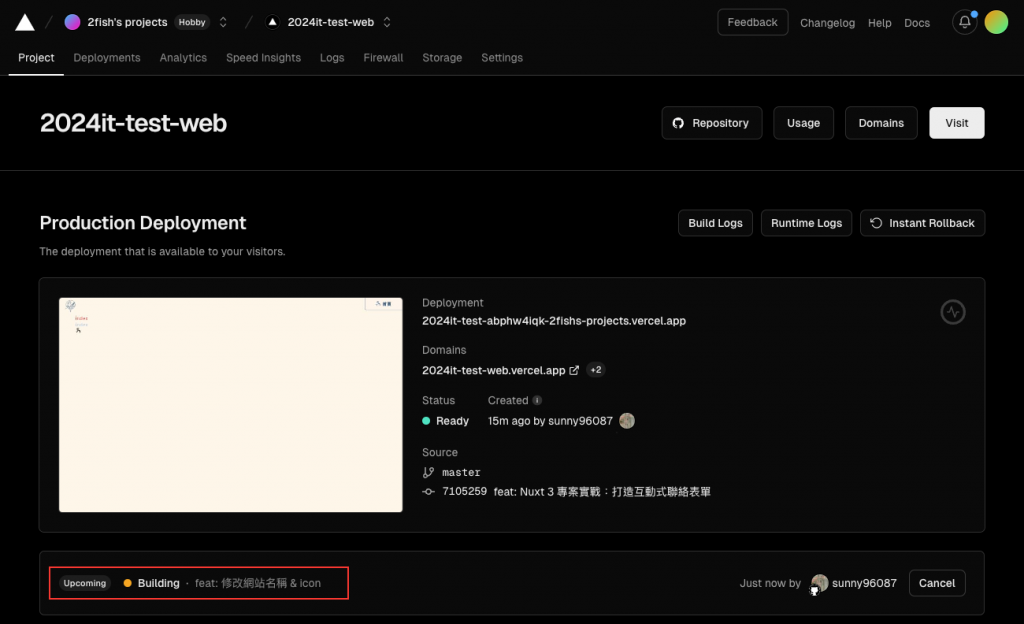1024x624 pixels.
Task: Click the Feedback button
Action: click(x=752, y=22)
